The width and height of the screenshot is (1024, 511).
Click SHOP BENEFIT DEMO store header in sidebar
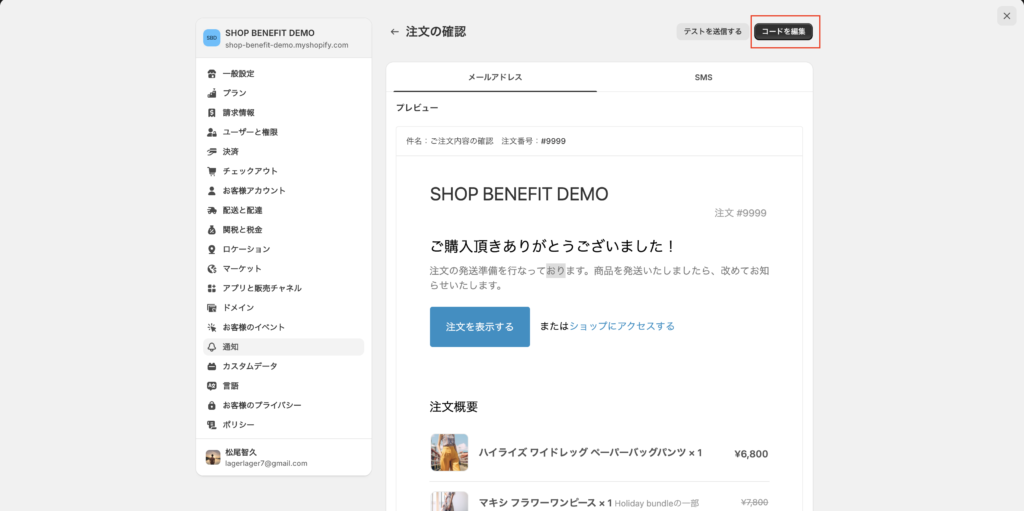point(283,39)
